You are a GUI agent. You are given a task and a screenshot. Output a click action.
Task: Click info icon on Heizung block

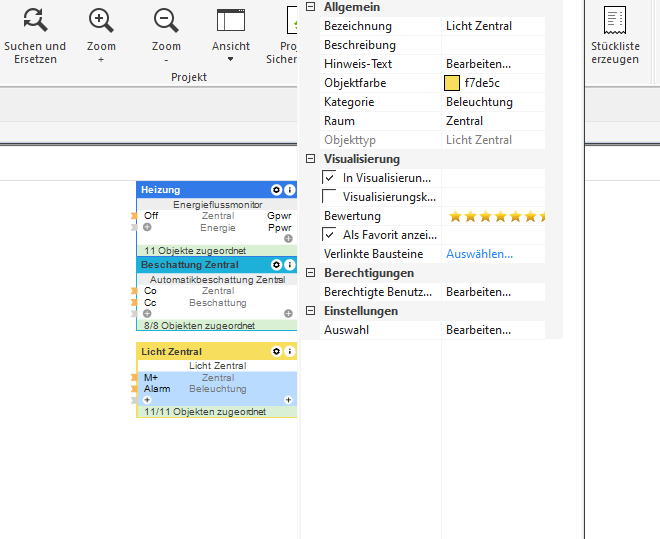pos(290,189)
